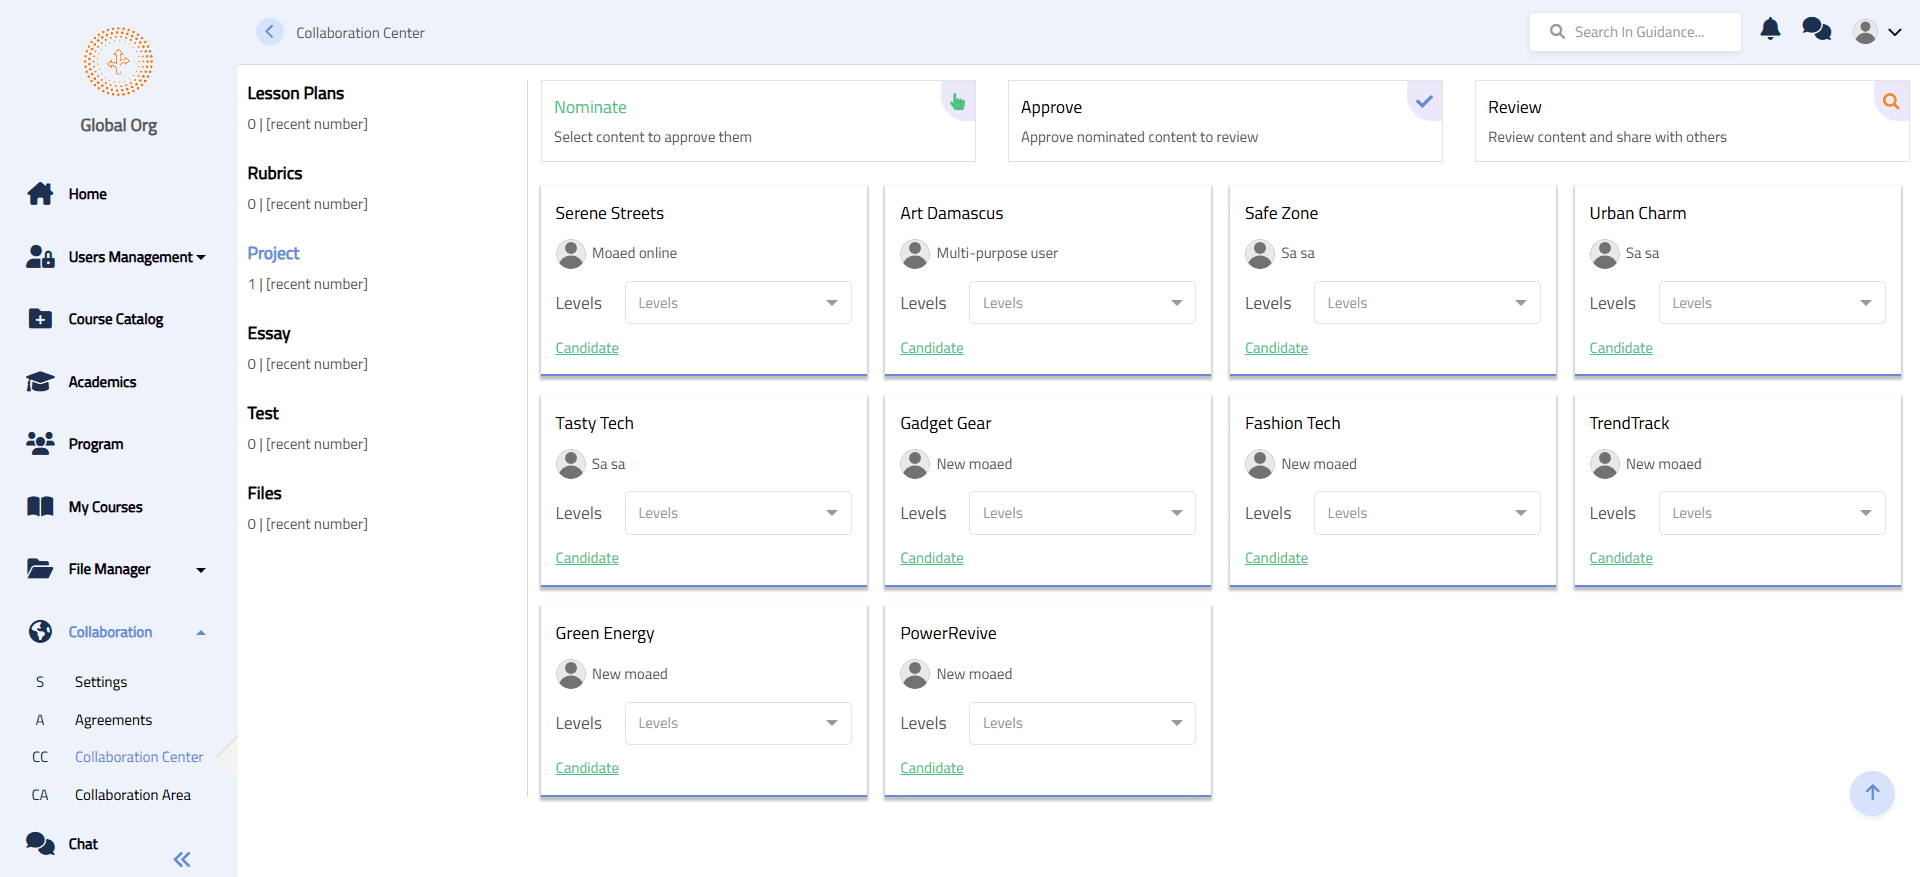
Task: Click the Search In Guidance field
Action: [1635, 32]
